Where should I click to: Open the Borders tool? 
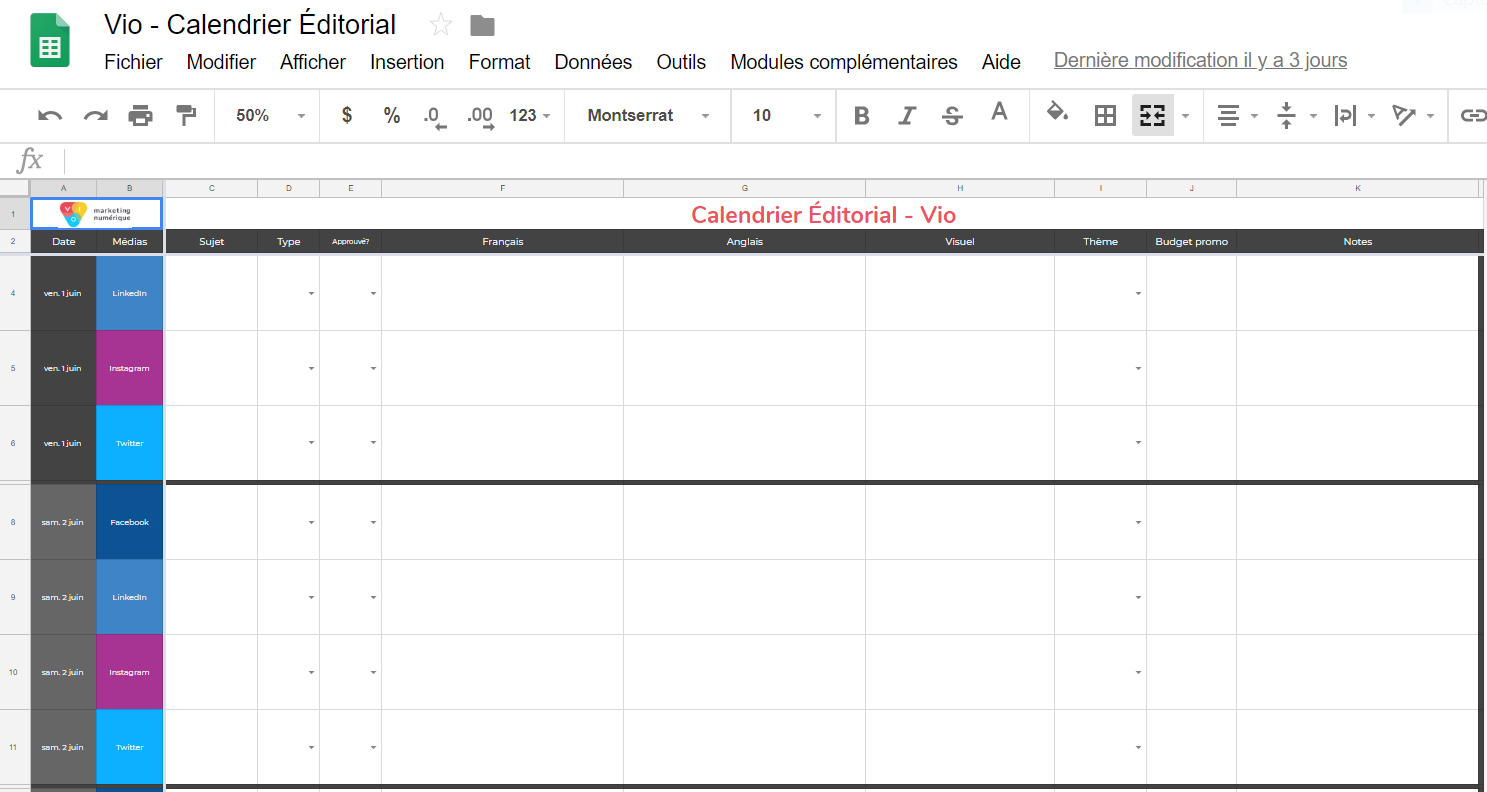1105,116
